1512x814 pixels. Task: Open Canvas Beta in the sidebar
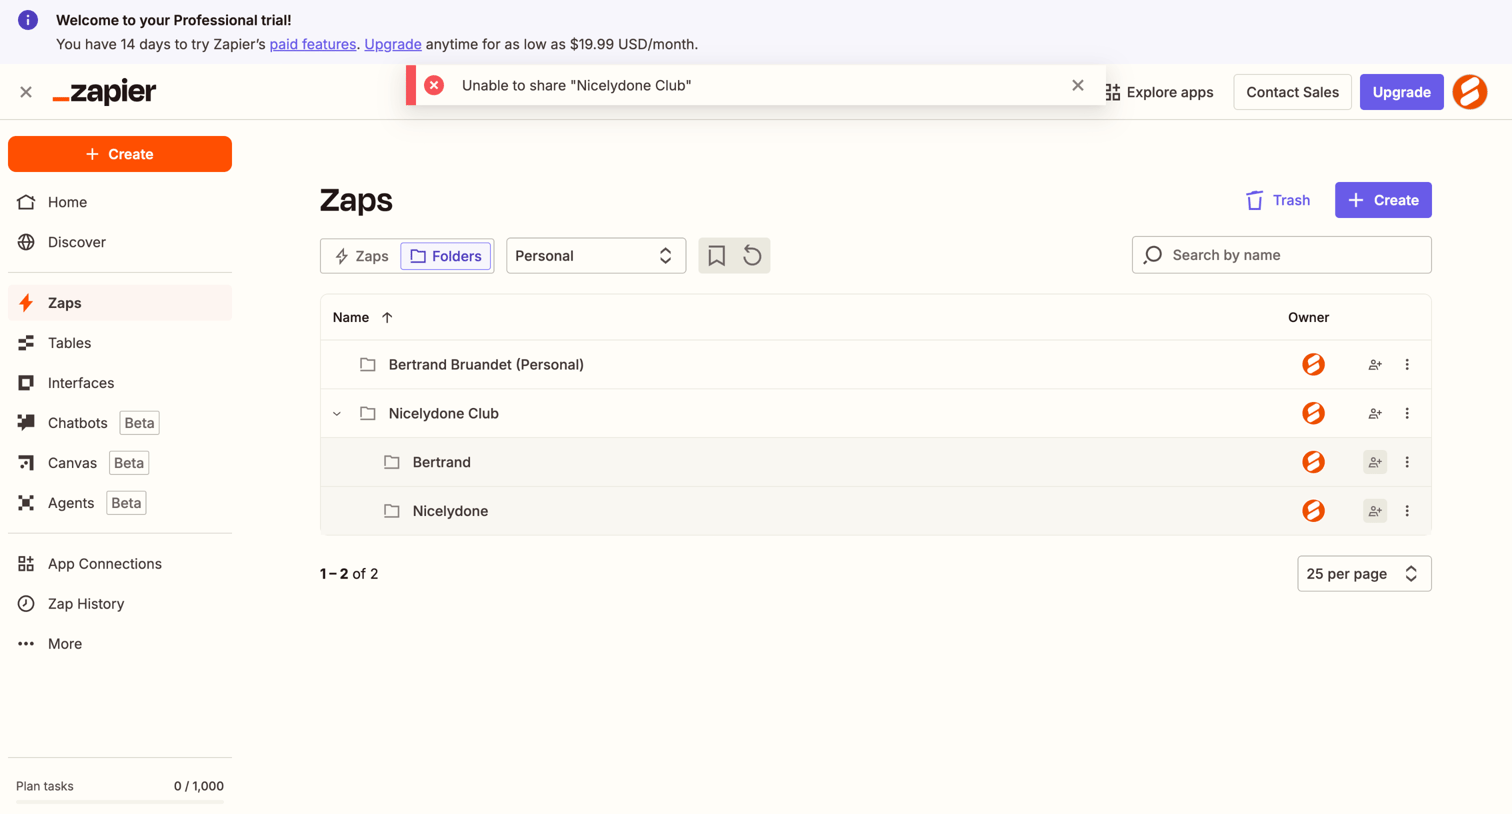pyautogui.click(x=120, y=463)
